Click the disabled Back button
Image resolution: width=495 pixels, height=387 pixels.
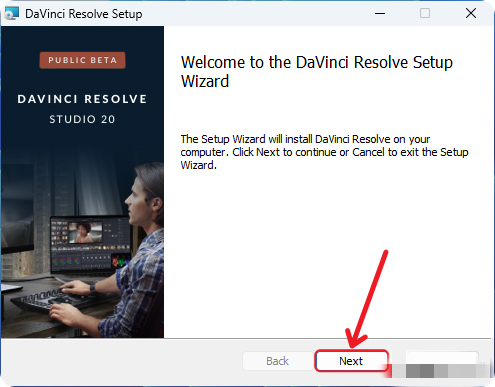tap(277, 361)
